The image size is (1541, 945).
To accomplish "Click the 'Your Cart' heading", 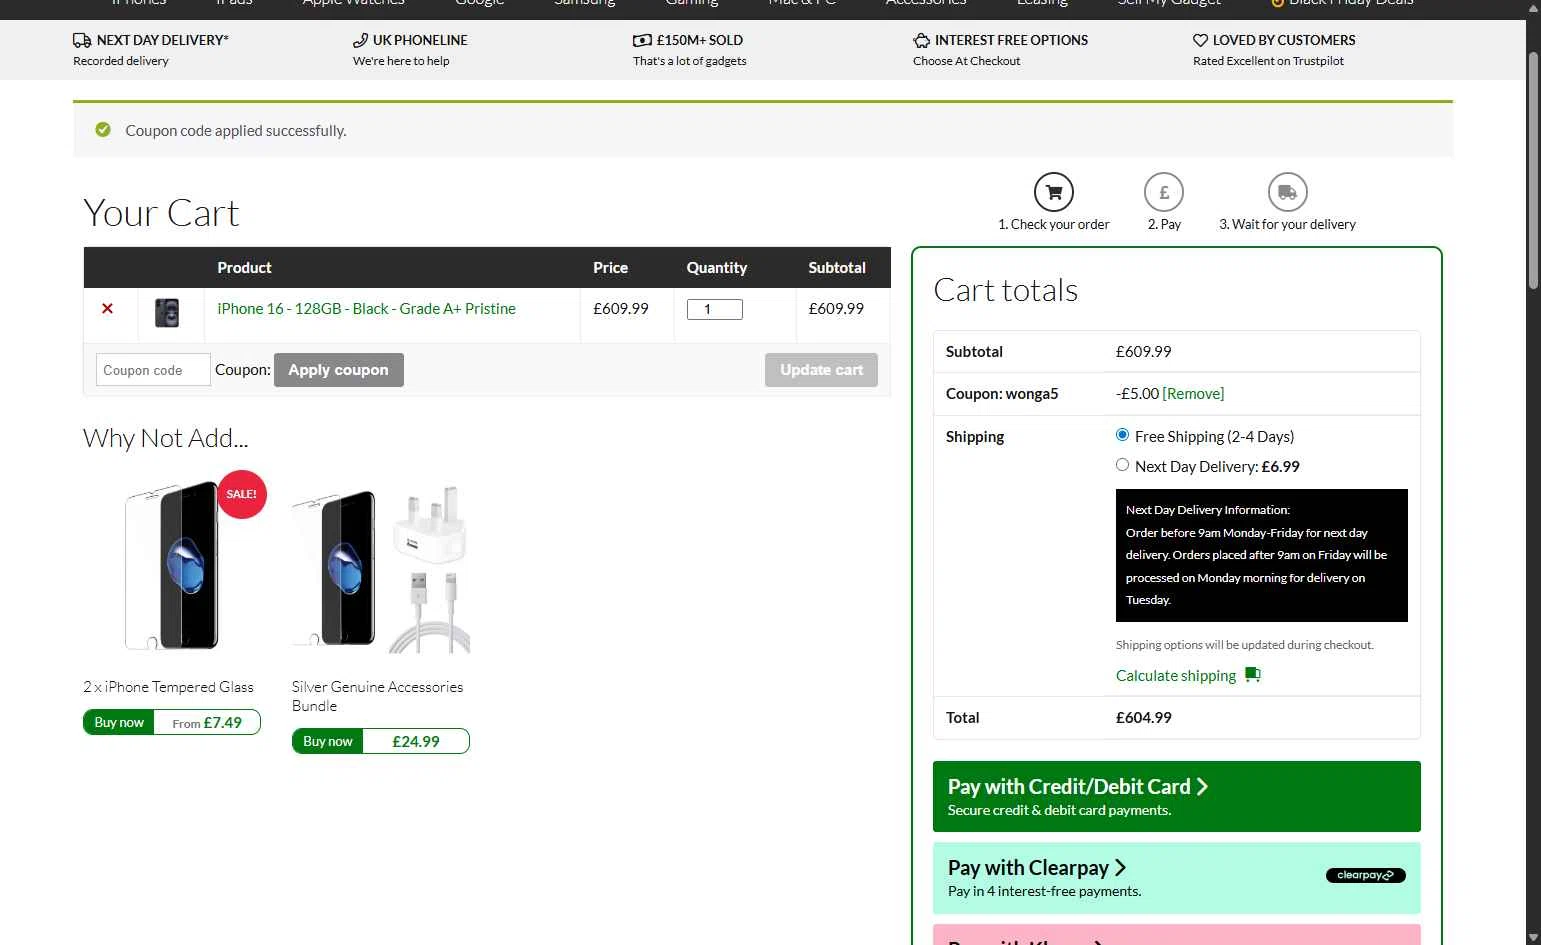I will click(x=161, y=213).
